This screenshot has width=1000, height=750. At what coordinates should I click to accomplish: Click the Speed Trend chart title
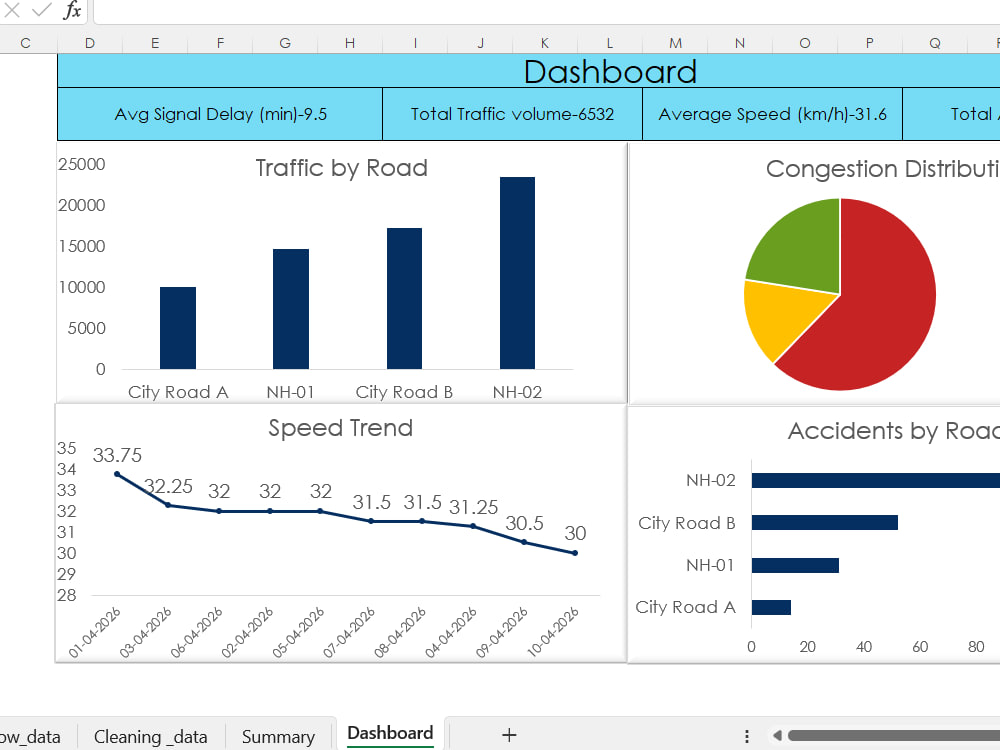pos(341,428)
